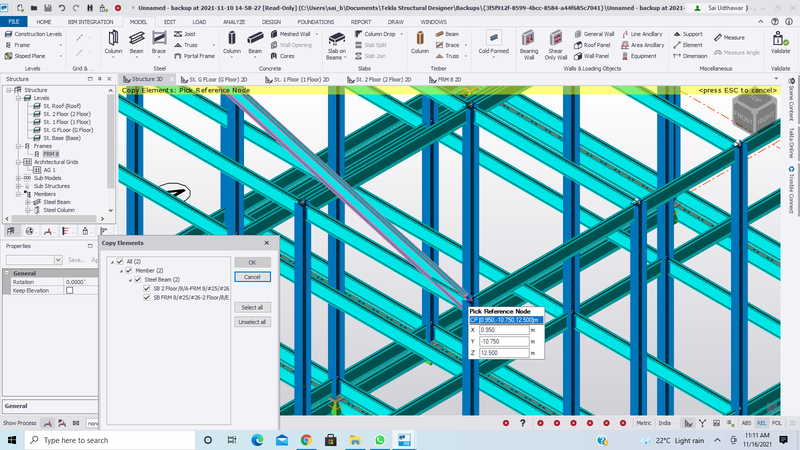The image size is (800, 450).
Task: Open the FILE menu
Action: tap(14, 22)
